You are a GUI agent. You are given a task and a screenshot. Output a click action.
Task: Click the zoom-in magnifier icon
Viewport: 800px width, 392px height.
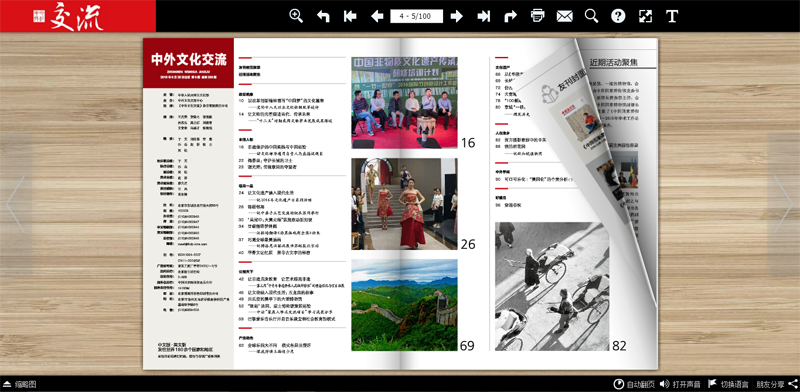(296, 16)
